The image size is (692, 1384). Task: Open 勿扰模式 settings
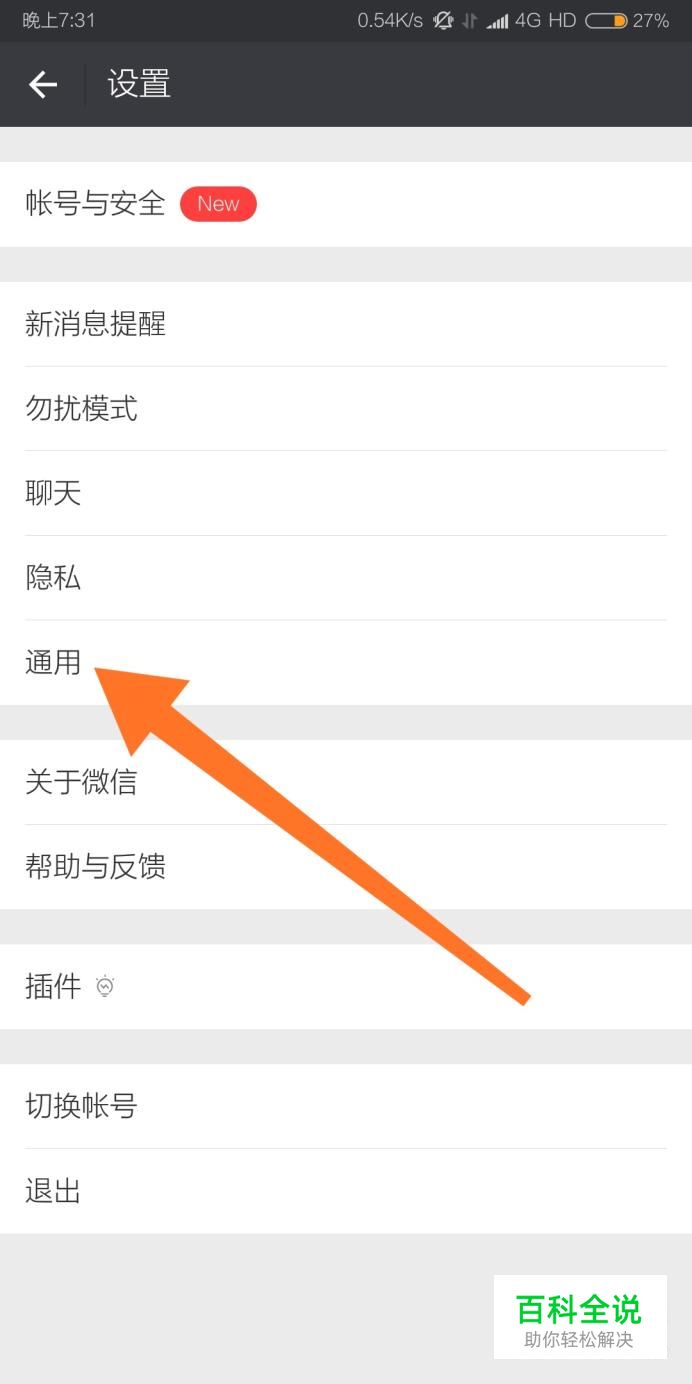pos(346,408)
